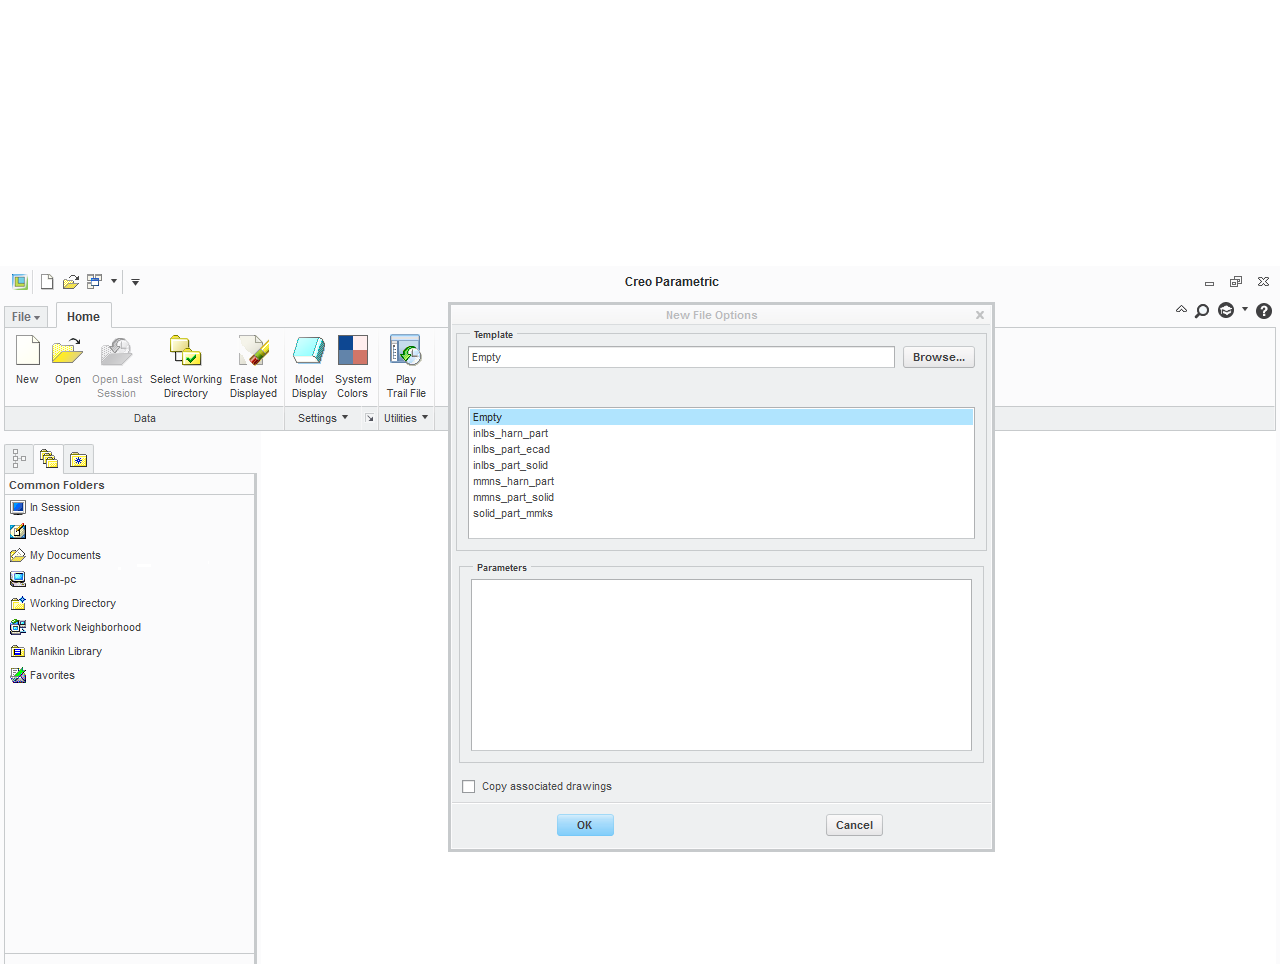Switch to Folder Browser navigator tab
The image size is (1280, 964).
click(48, 459)
